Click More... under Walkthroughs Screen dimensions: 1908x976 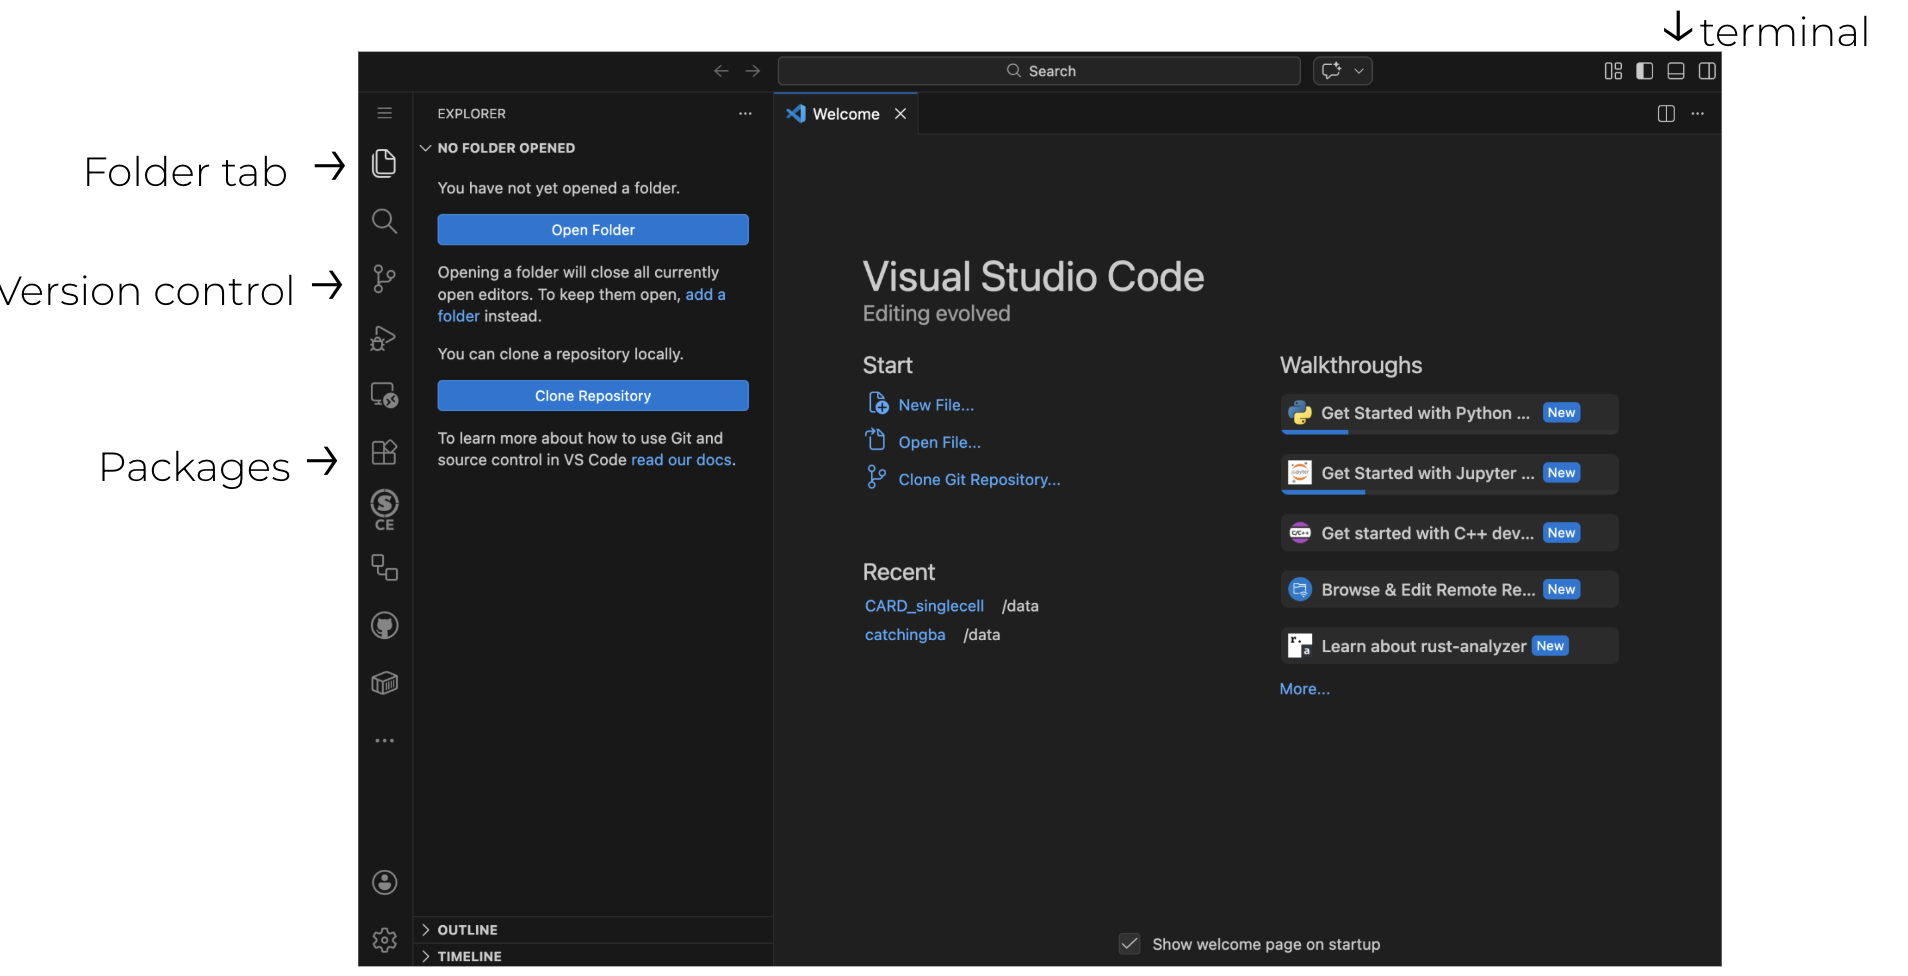[x=1305, y=689]
